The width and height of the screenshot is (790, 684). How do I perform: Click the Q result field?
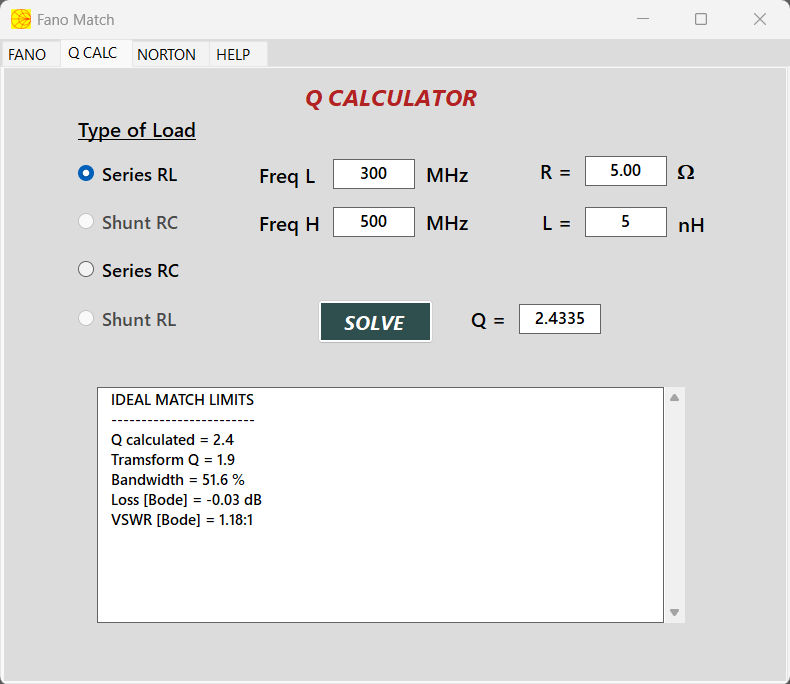click(559, 320)
